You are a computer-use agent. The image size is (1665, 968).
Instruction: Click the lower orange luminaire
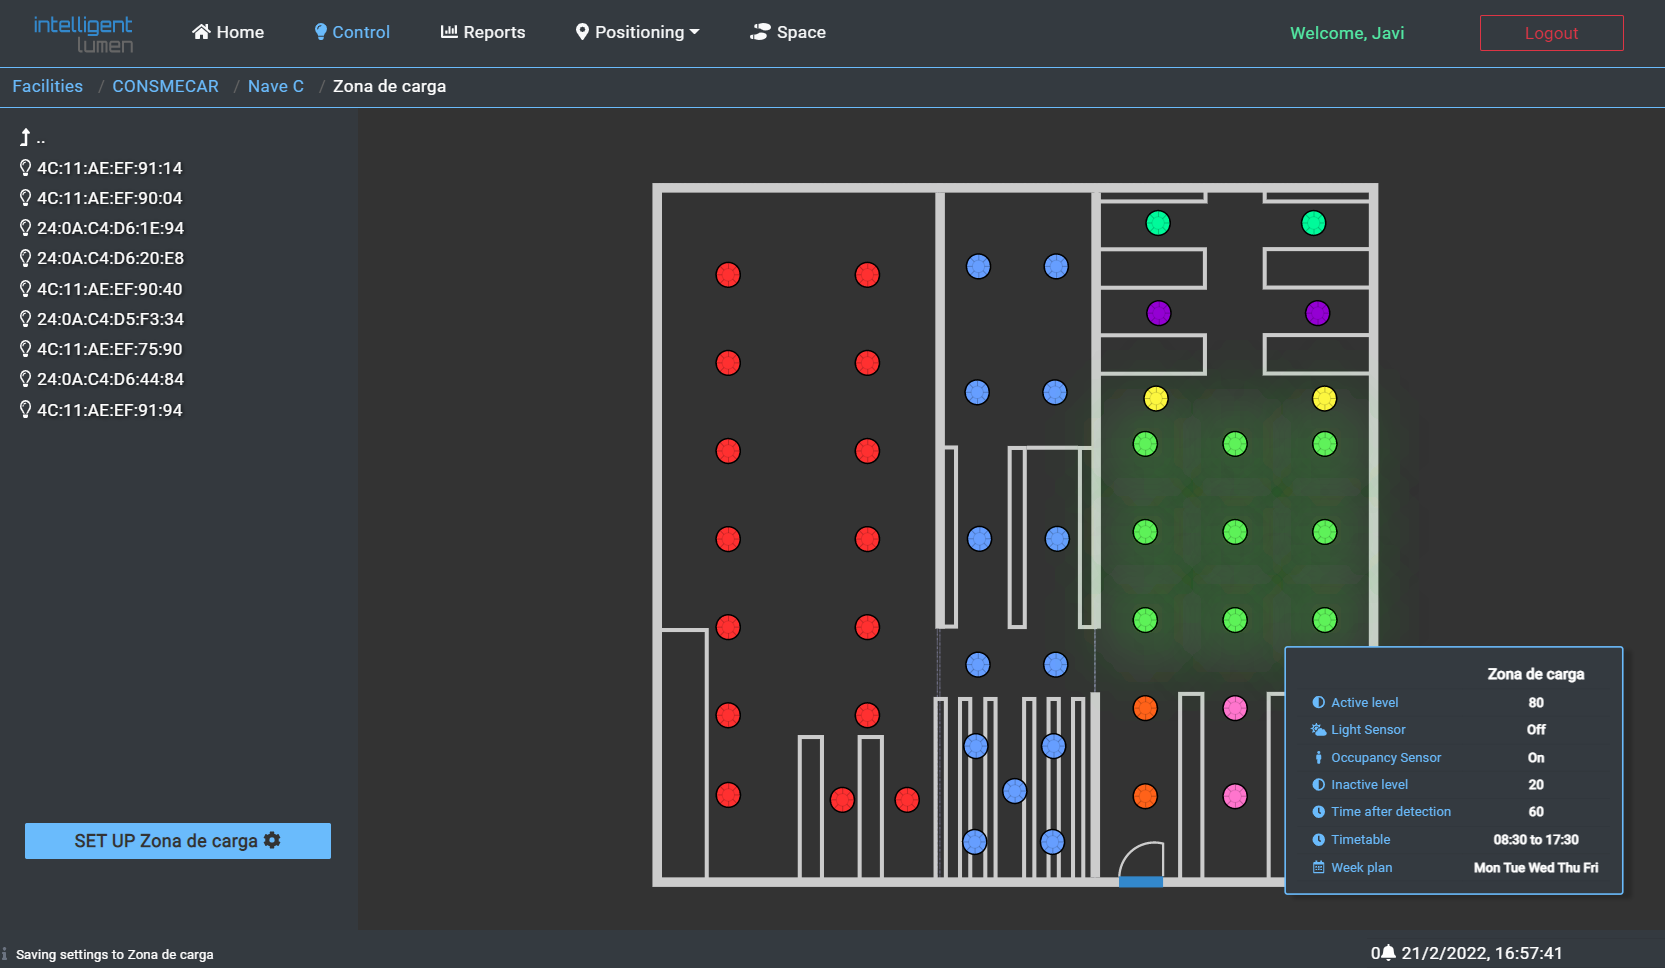tap(1145, 796)
